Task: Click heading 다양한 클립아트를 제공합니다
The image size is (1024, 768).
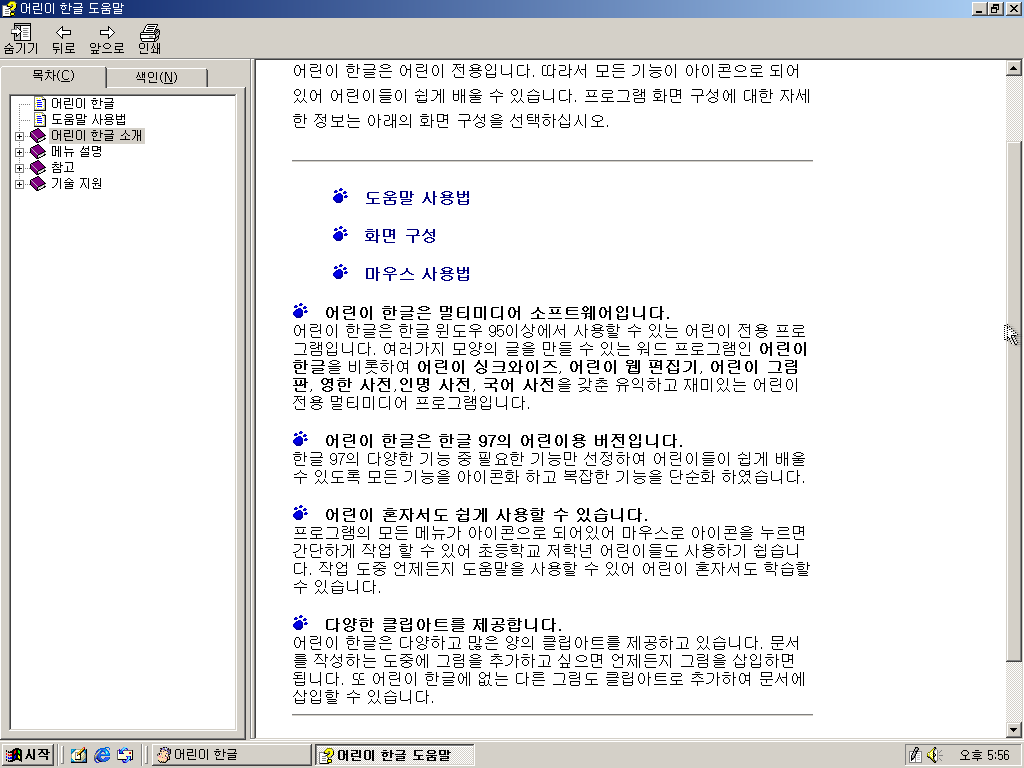Action: pos(443,624)
